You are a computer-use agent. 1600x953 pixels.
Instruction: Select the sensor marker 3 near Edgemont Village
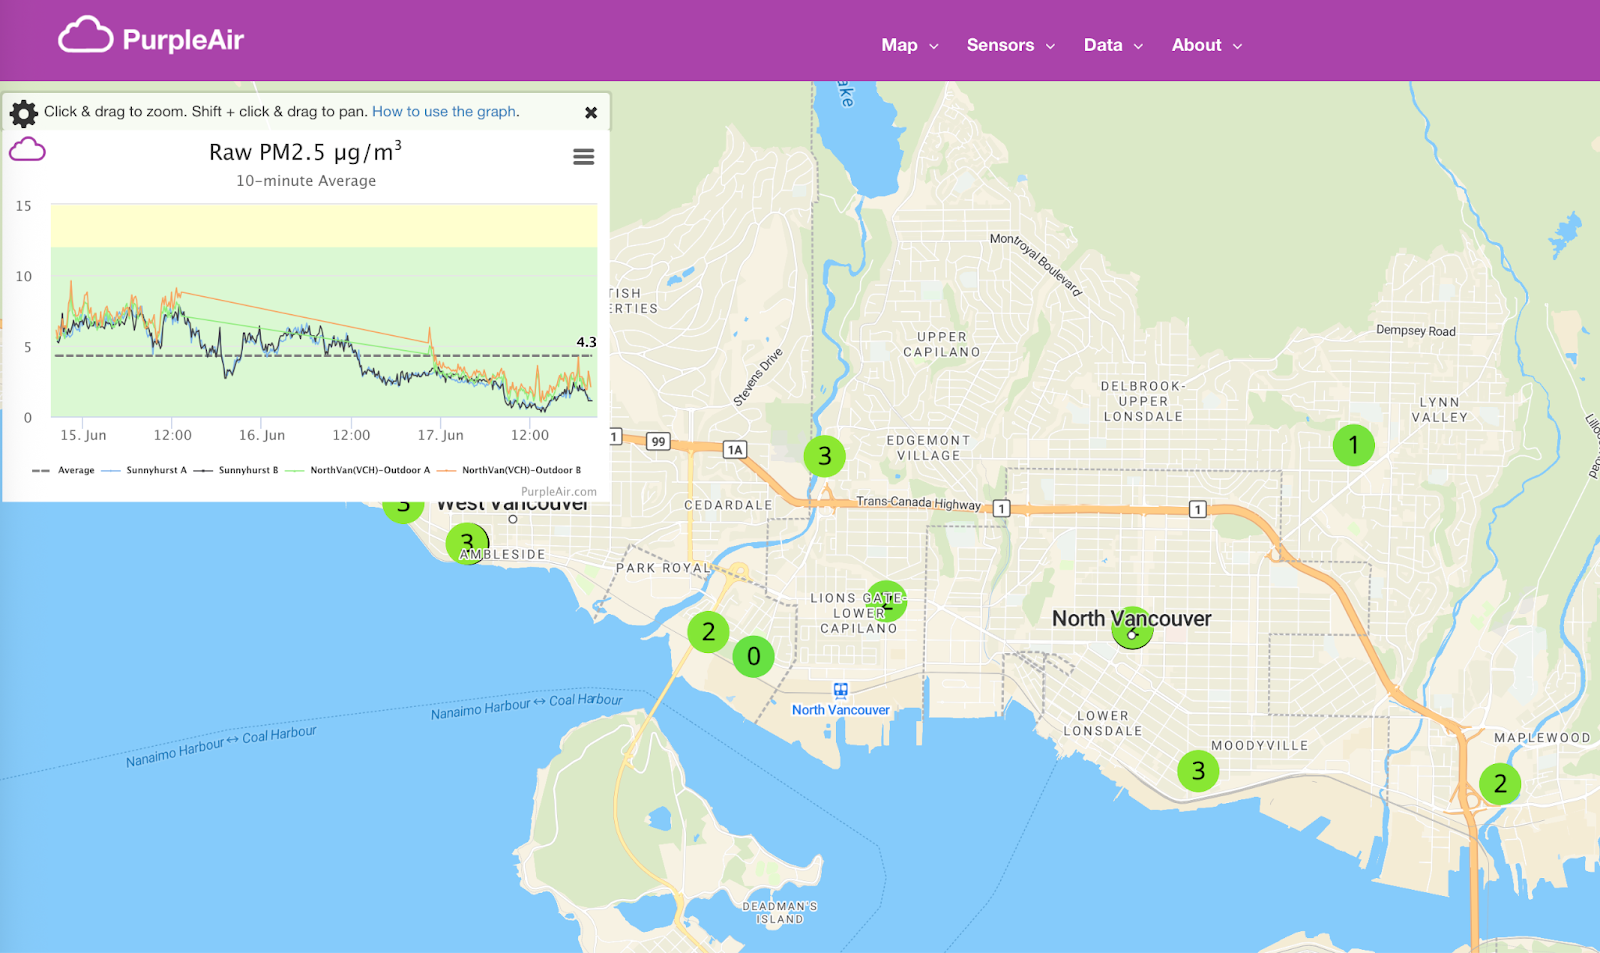click(x=825, y=456)
